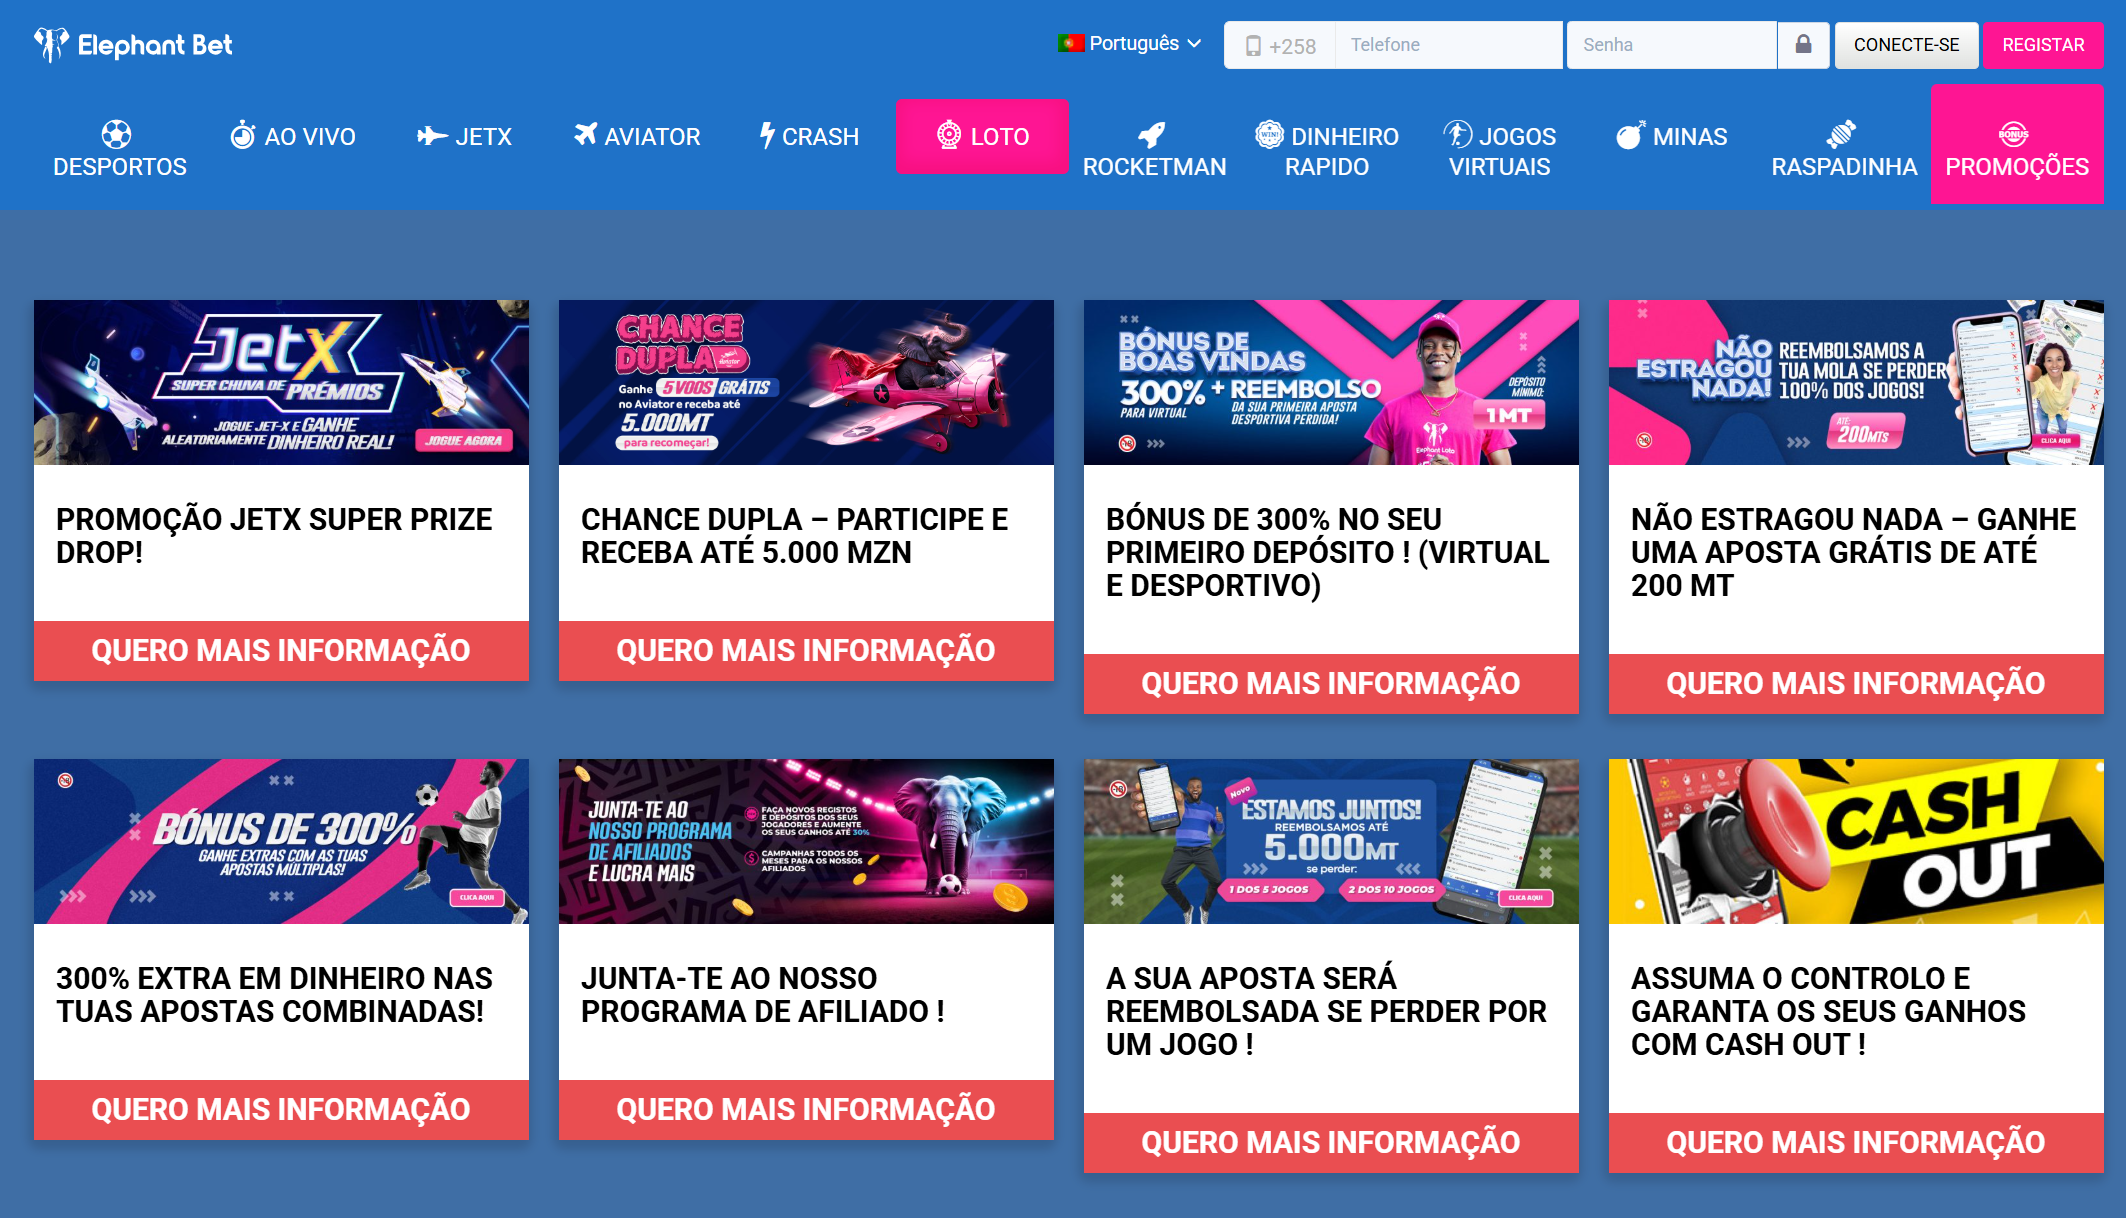Image resolution: width=2126 pixels, height=1218 pixels.
Task: Click the Rocketman rocket icon
Action: click(x=1152, y=134)
